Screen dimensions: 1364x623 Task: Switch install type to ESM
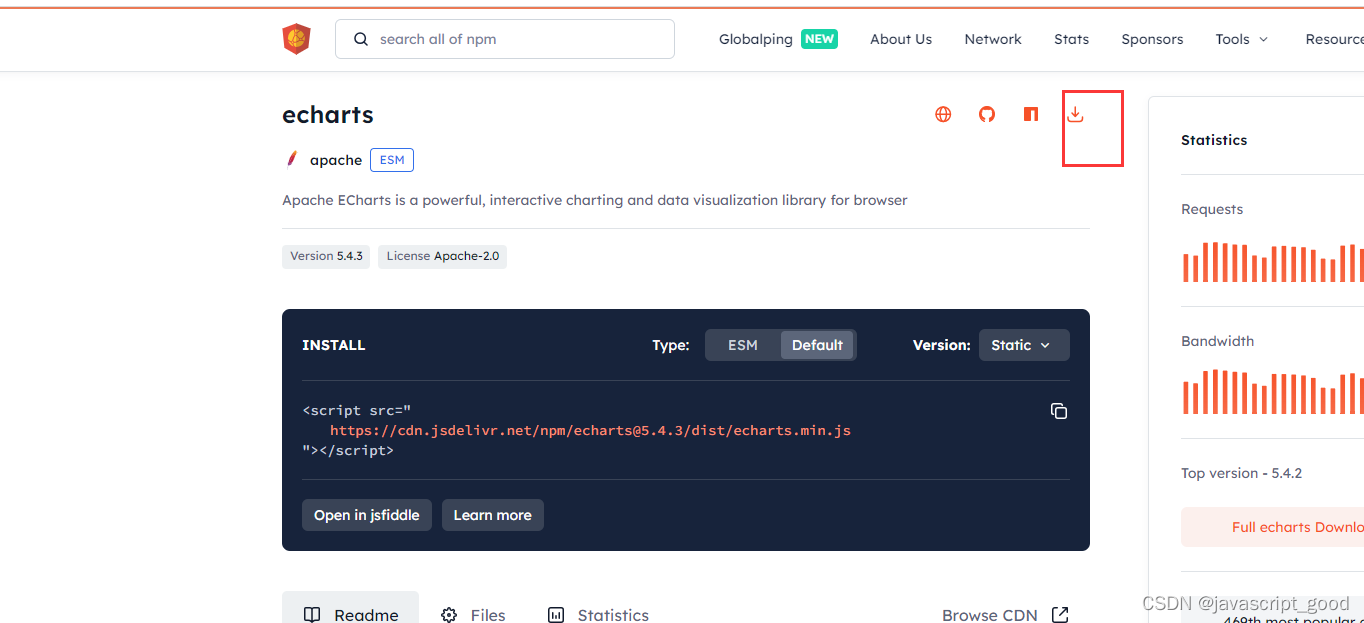point(743,345)
